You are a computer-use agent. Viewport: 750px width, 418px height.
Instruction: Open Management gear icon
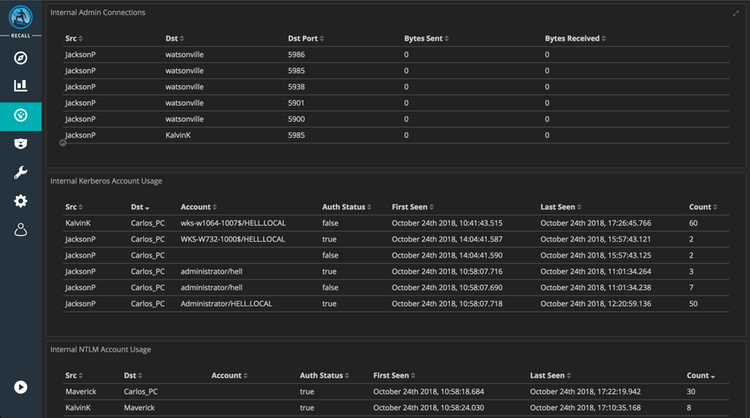tap(20, 201)
